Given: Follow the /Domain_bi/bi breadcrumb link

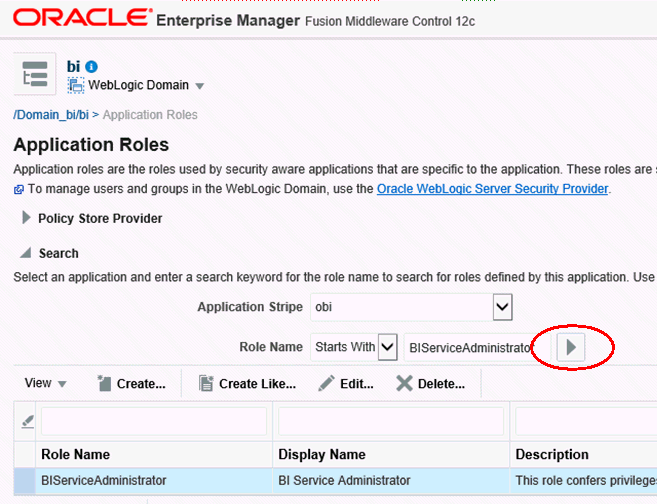Looking at the screenshot, I should (x=51, y=115).
